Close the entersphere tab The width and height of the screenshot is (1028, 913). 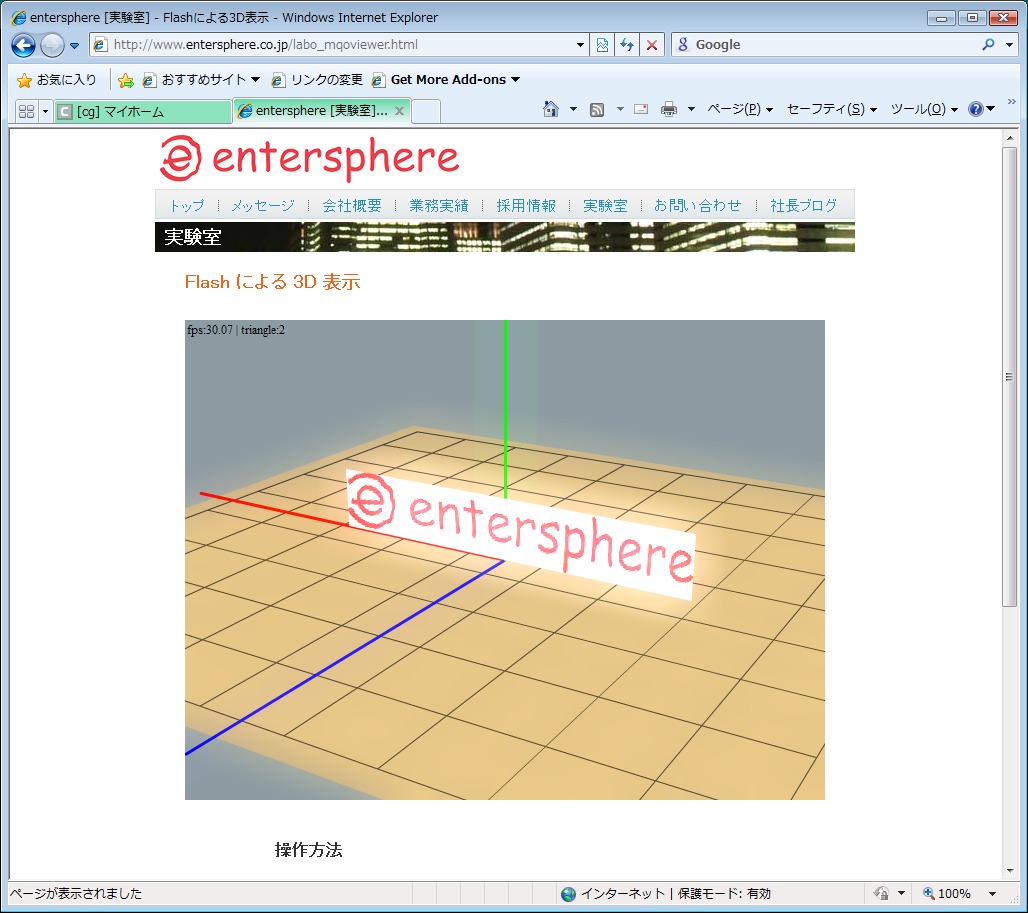[399, 111]
